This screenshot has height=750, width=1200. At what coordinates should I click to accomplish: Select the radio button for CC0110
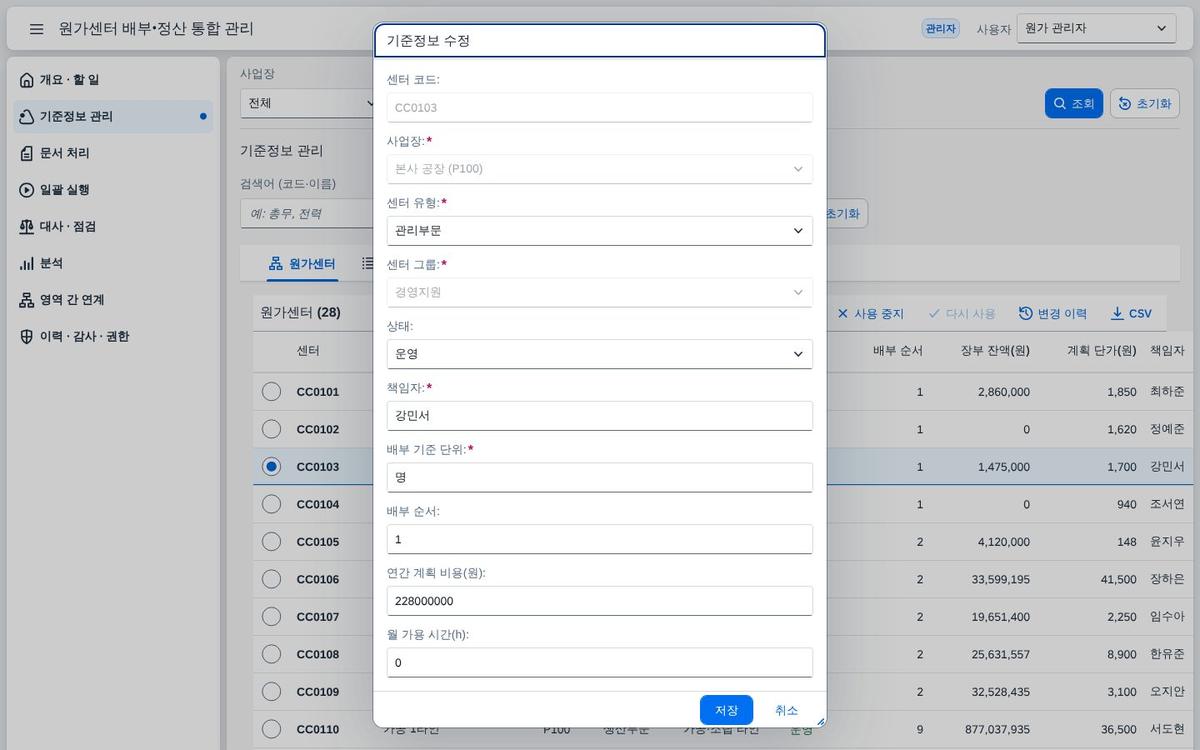coord(271,729)
